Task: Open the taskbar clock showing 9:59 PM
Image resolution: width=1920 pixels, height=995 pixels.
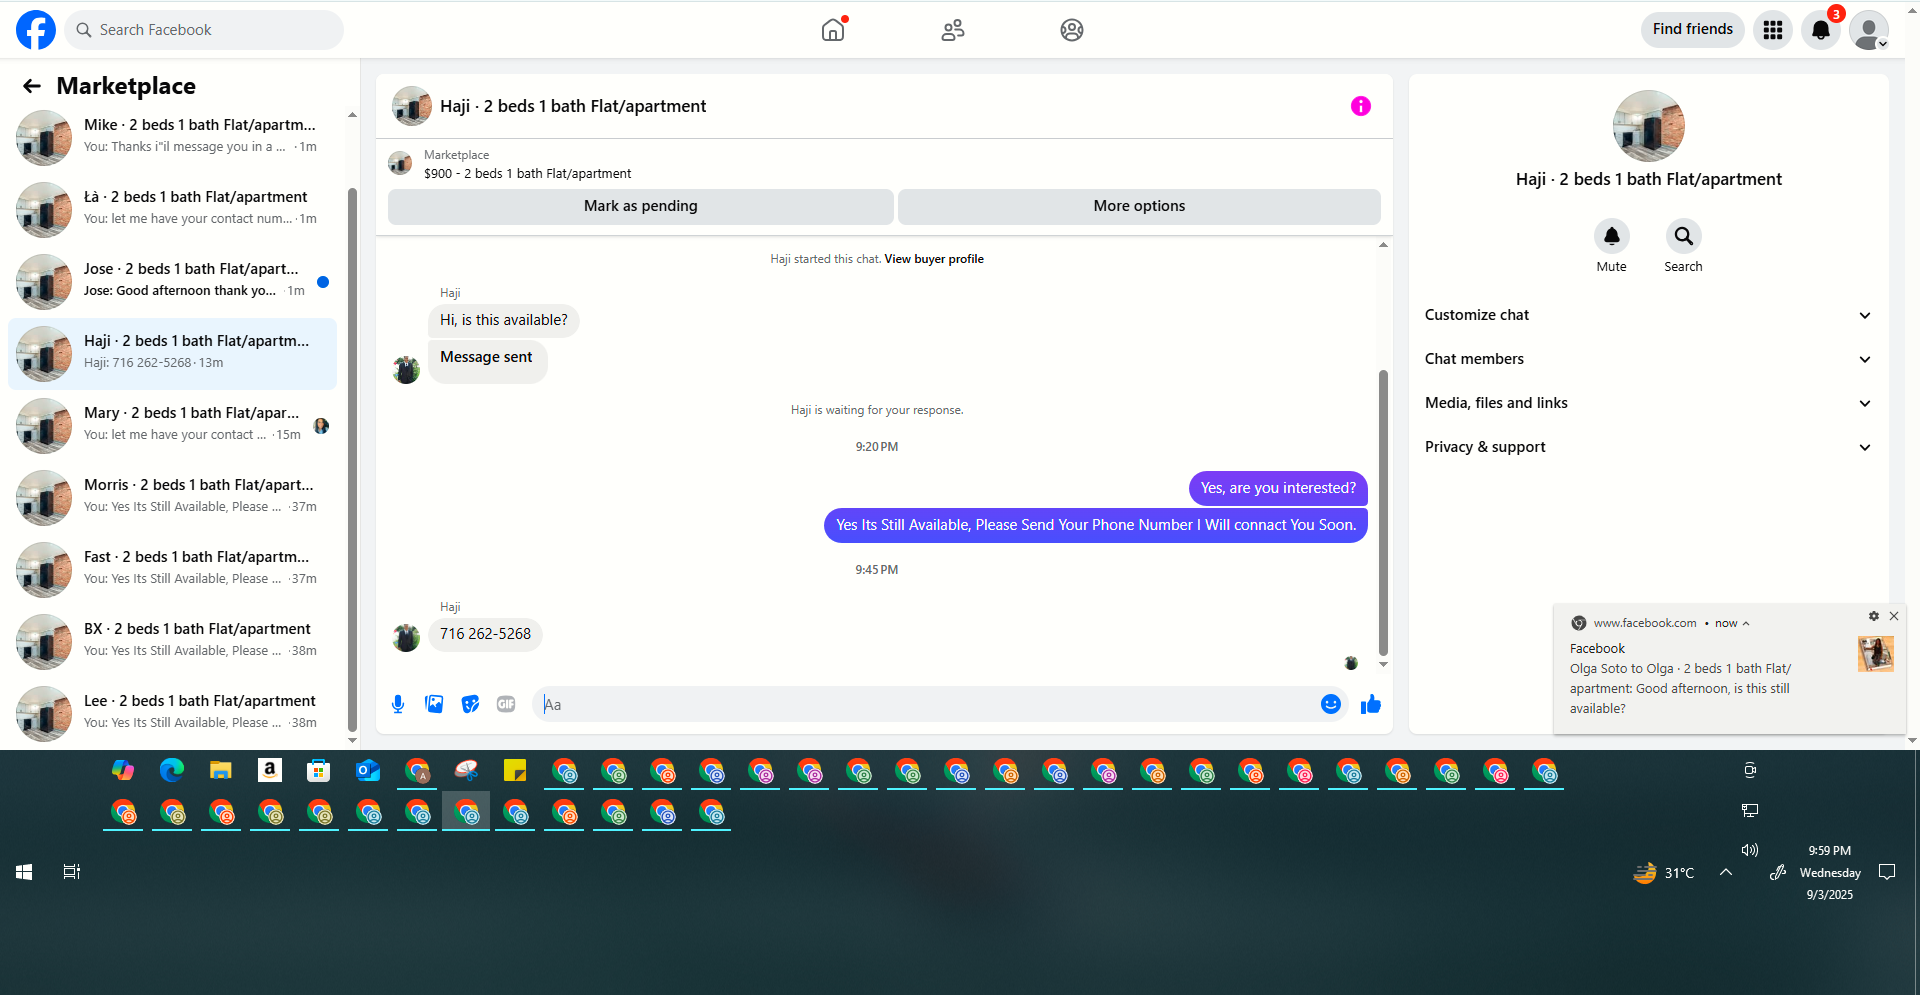Action: click(x=1830, y=872)
